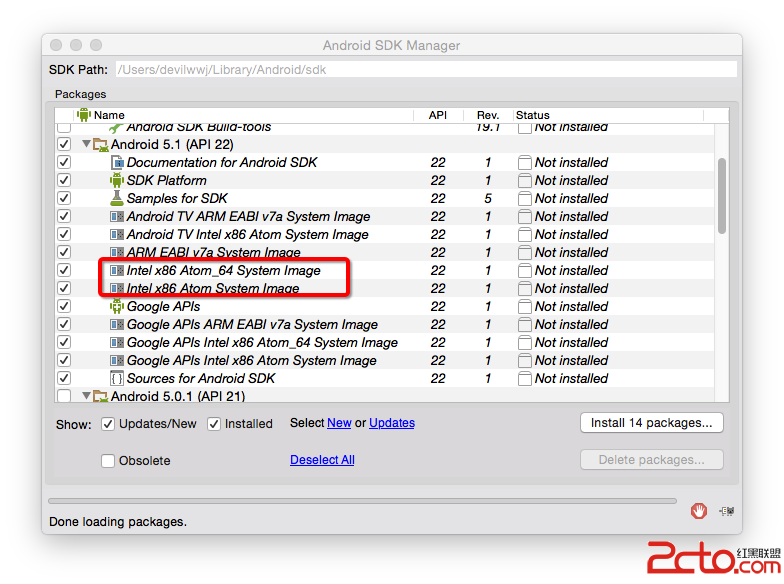Click the Samples for SDK flask icon
Image resolution: width=784 pixels, height=584 pixels.
(x=117, y=198)
